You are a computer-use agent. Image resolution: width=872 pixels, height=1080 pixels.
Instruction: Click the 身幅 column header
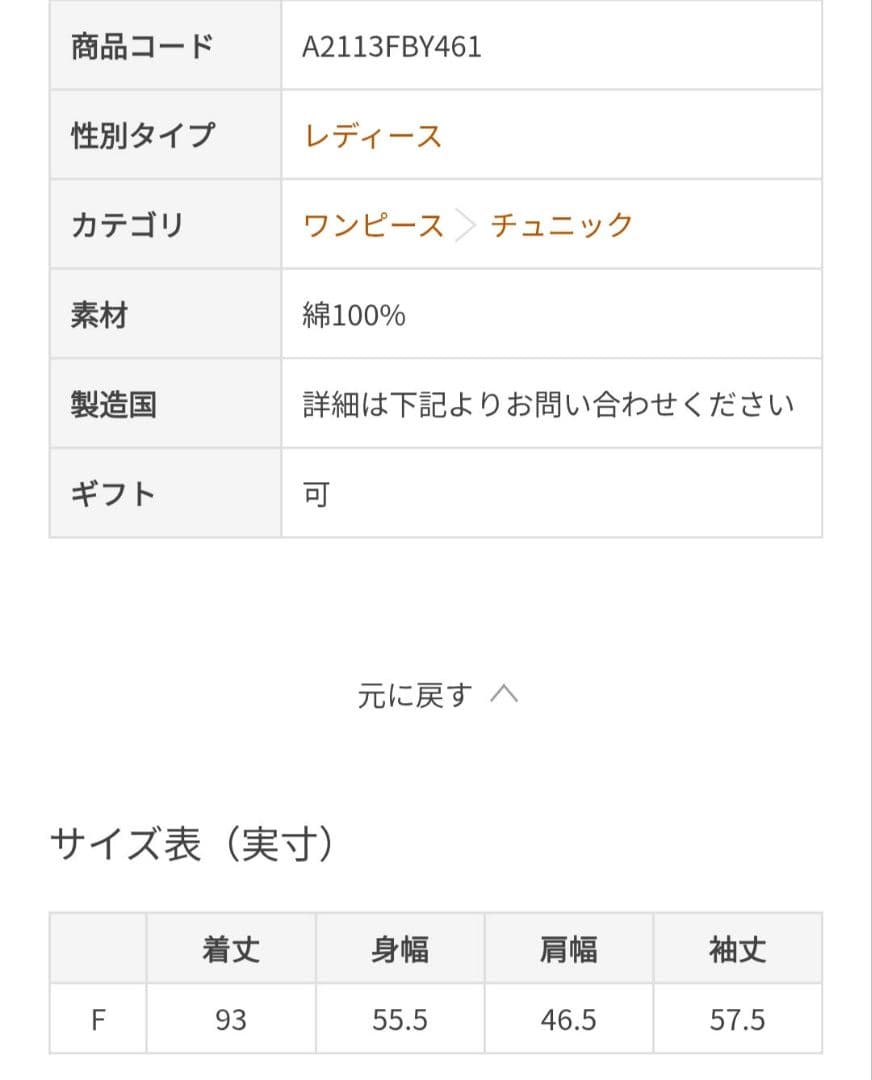tap(400, 949)
